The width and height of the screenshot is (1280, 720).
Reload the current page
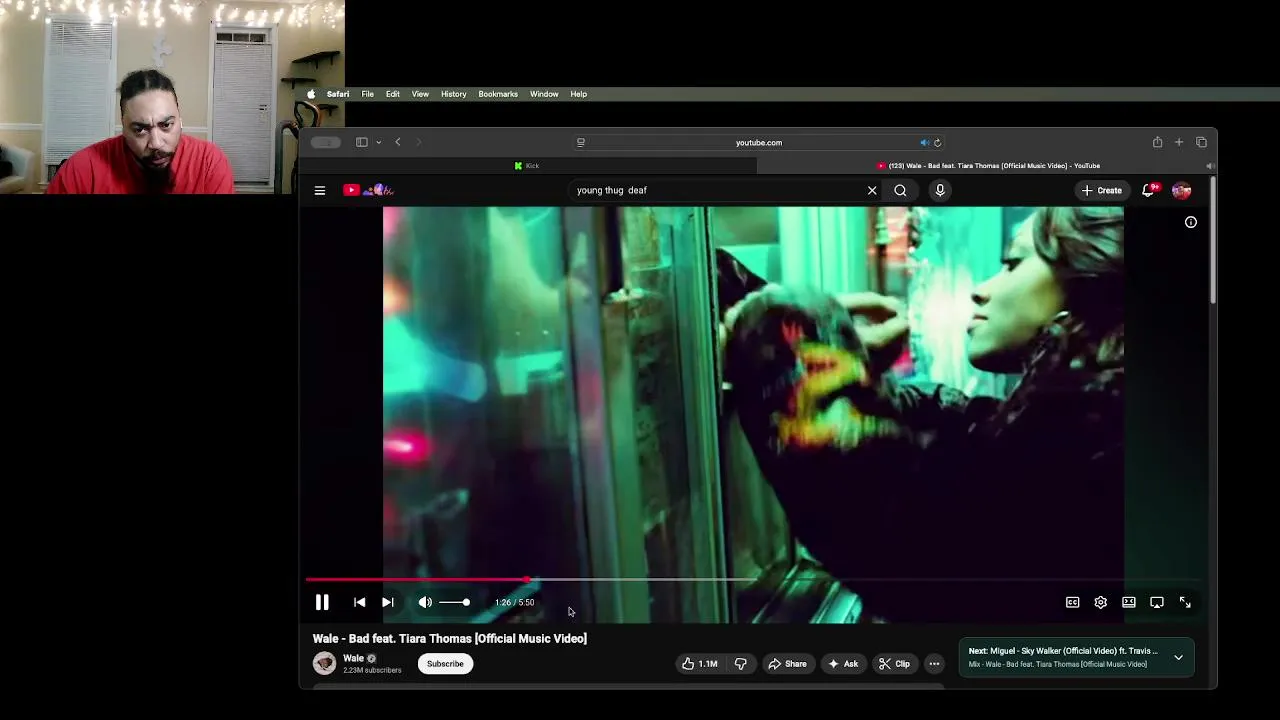coord(937,142)
